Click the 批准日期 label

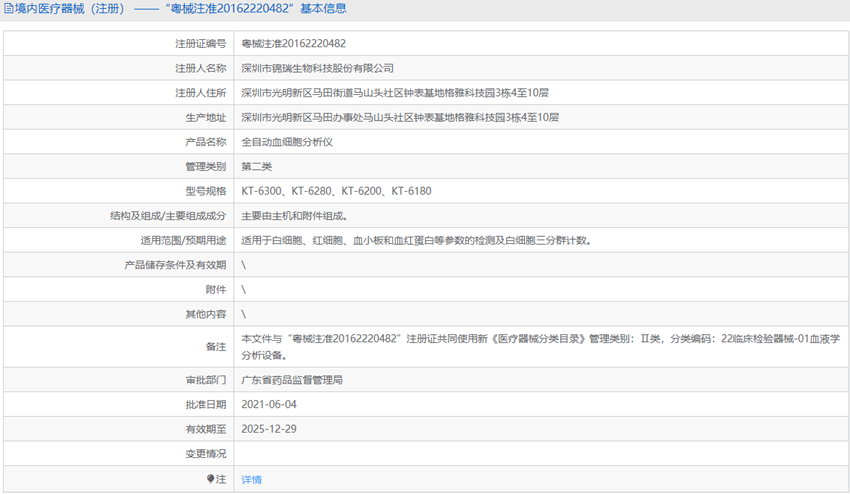(205, 405)
